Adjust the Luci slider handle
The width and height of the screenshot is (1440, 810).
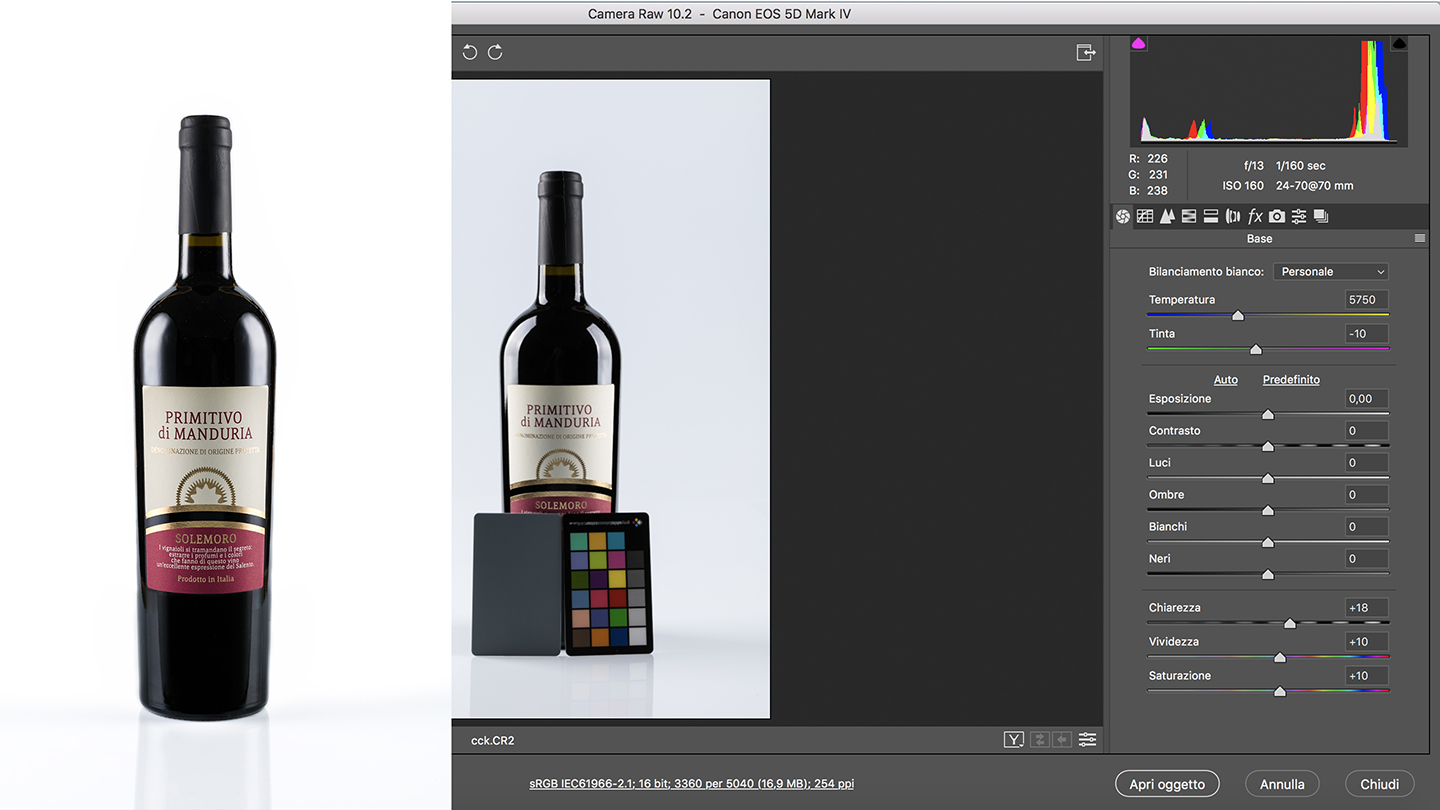point(1268,479)
